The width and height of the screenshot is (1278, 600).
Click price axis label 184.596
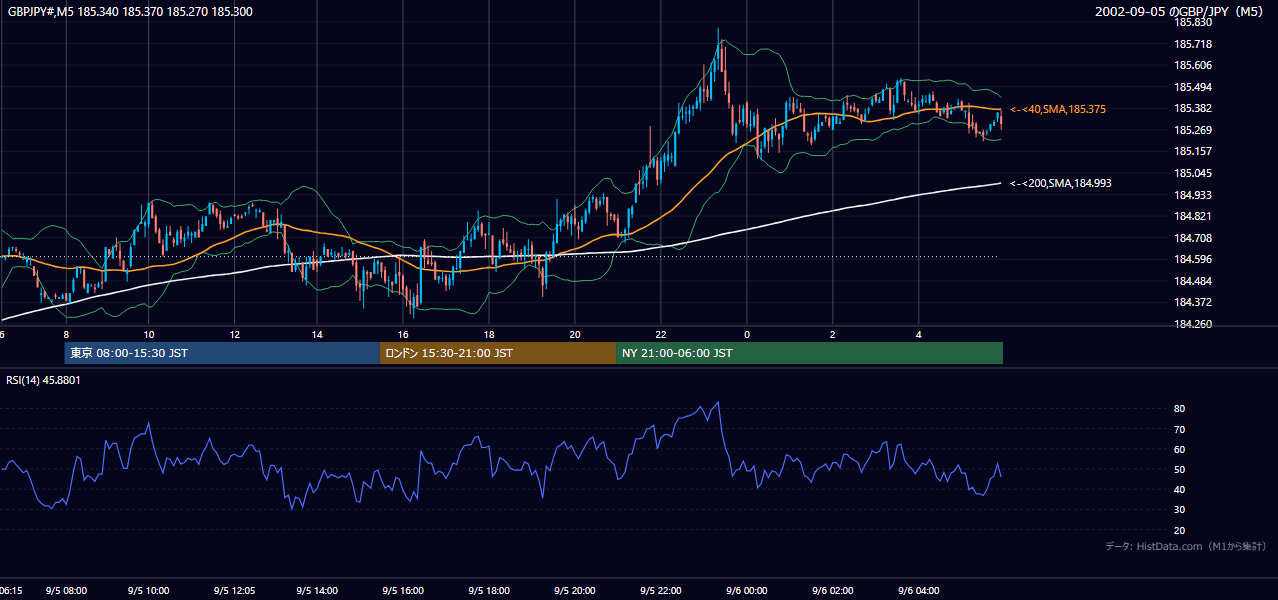(1192, 259)
